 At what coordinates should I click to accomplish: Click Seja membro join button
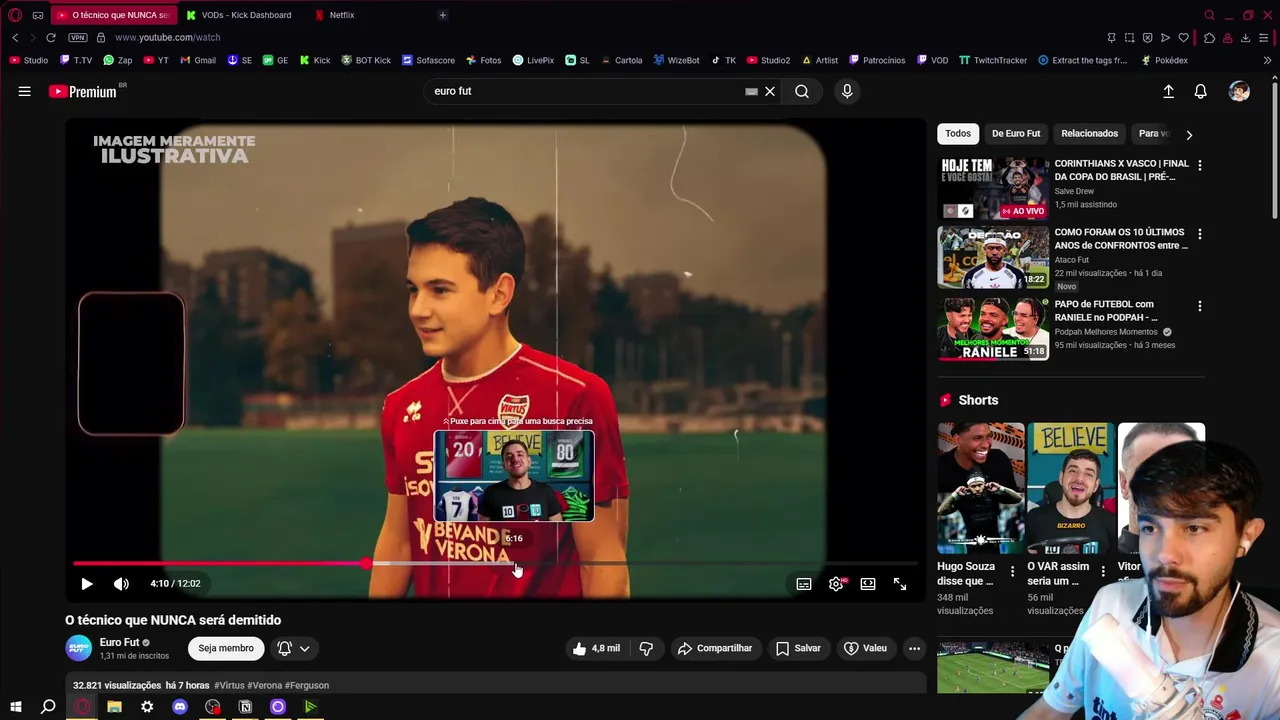tap(226, 648)
